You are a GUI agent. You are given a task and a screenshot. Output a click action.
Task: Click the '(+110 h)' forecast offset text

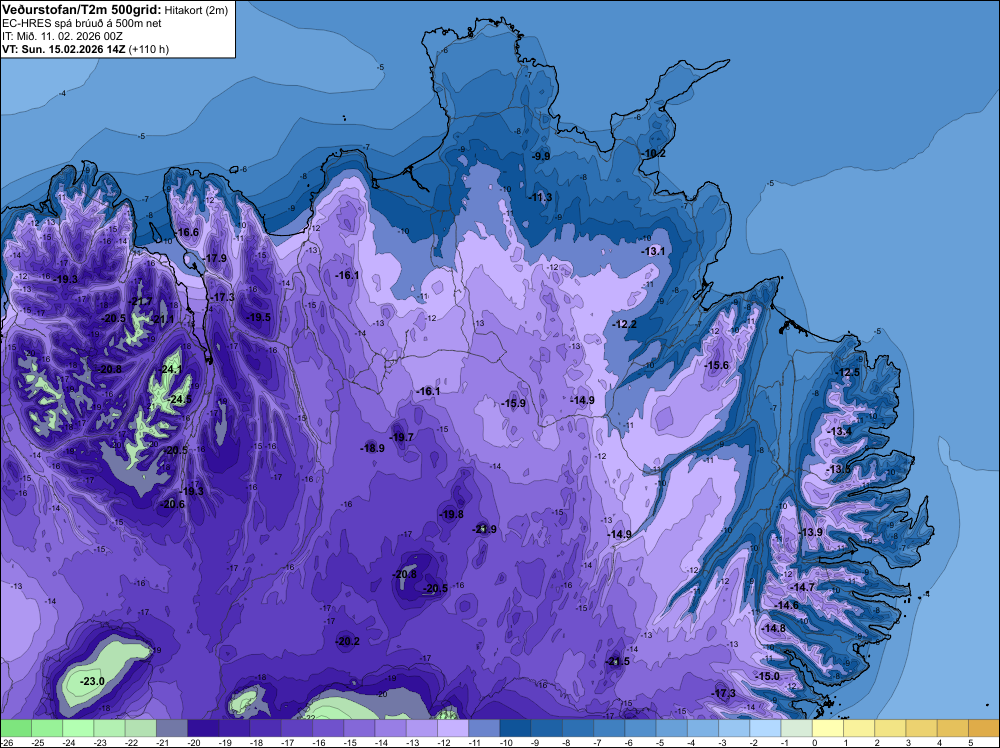click(x=149, y=49)
